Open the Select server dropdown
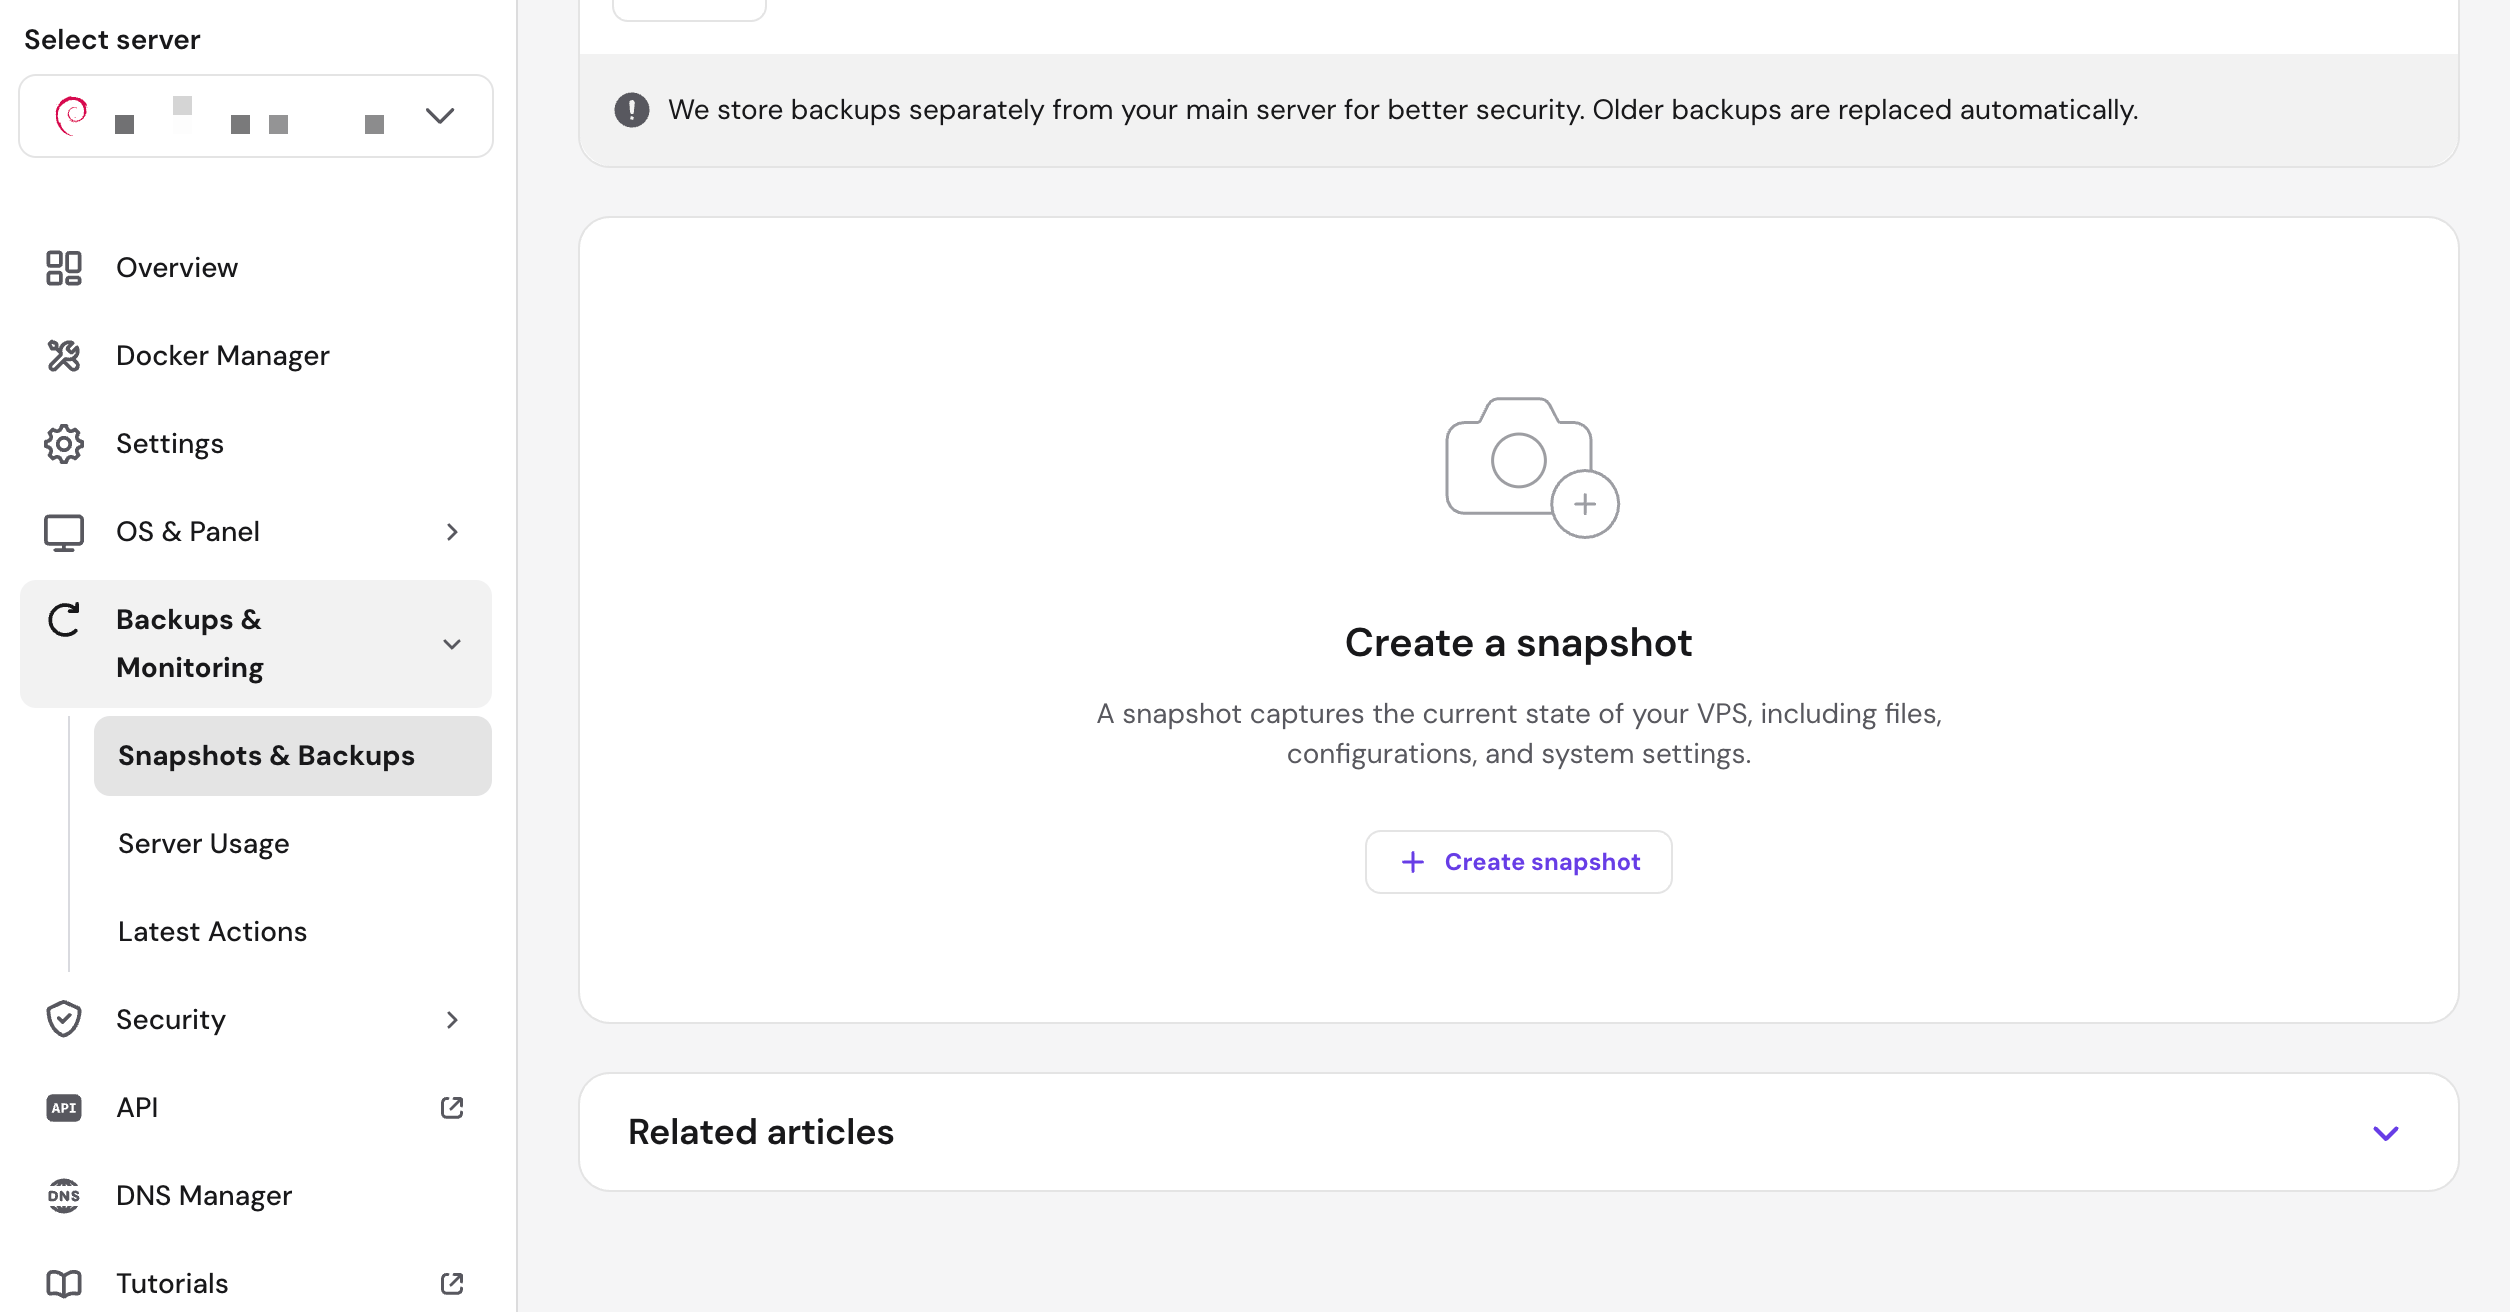 tap(256, 116)
